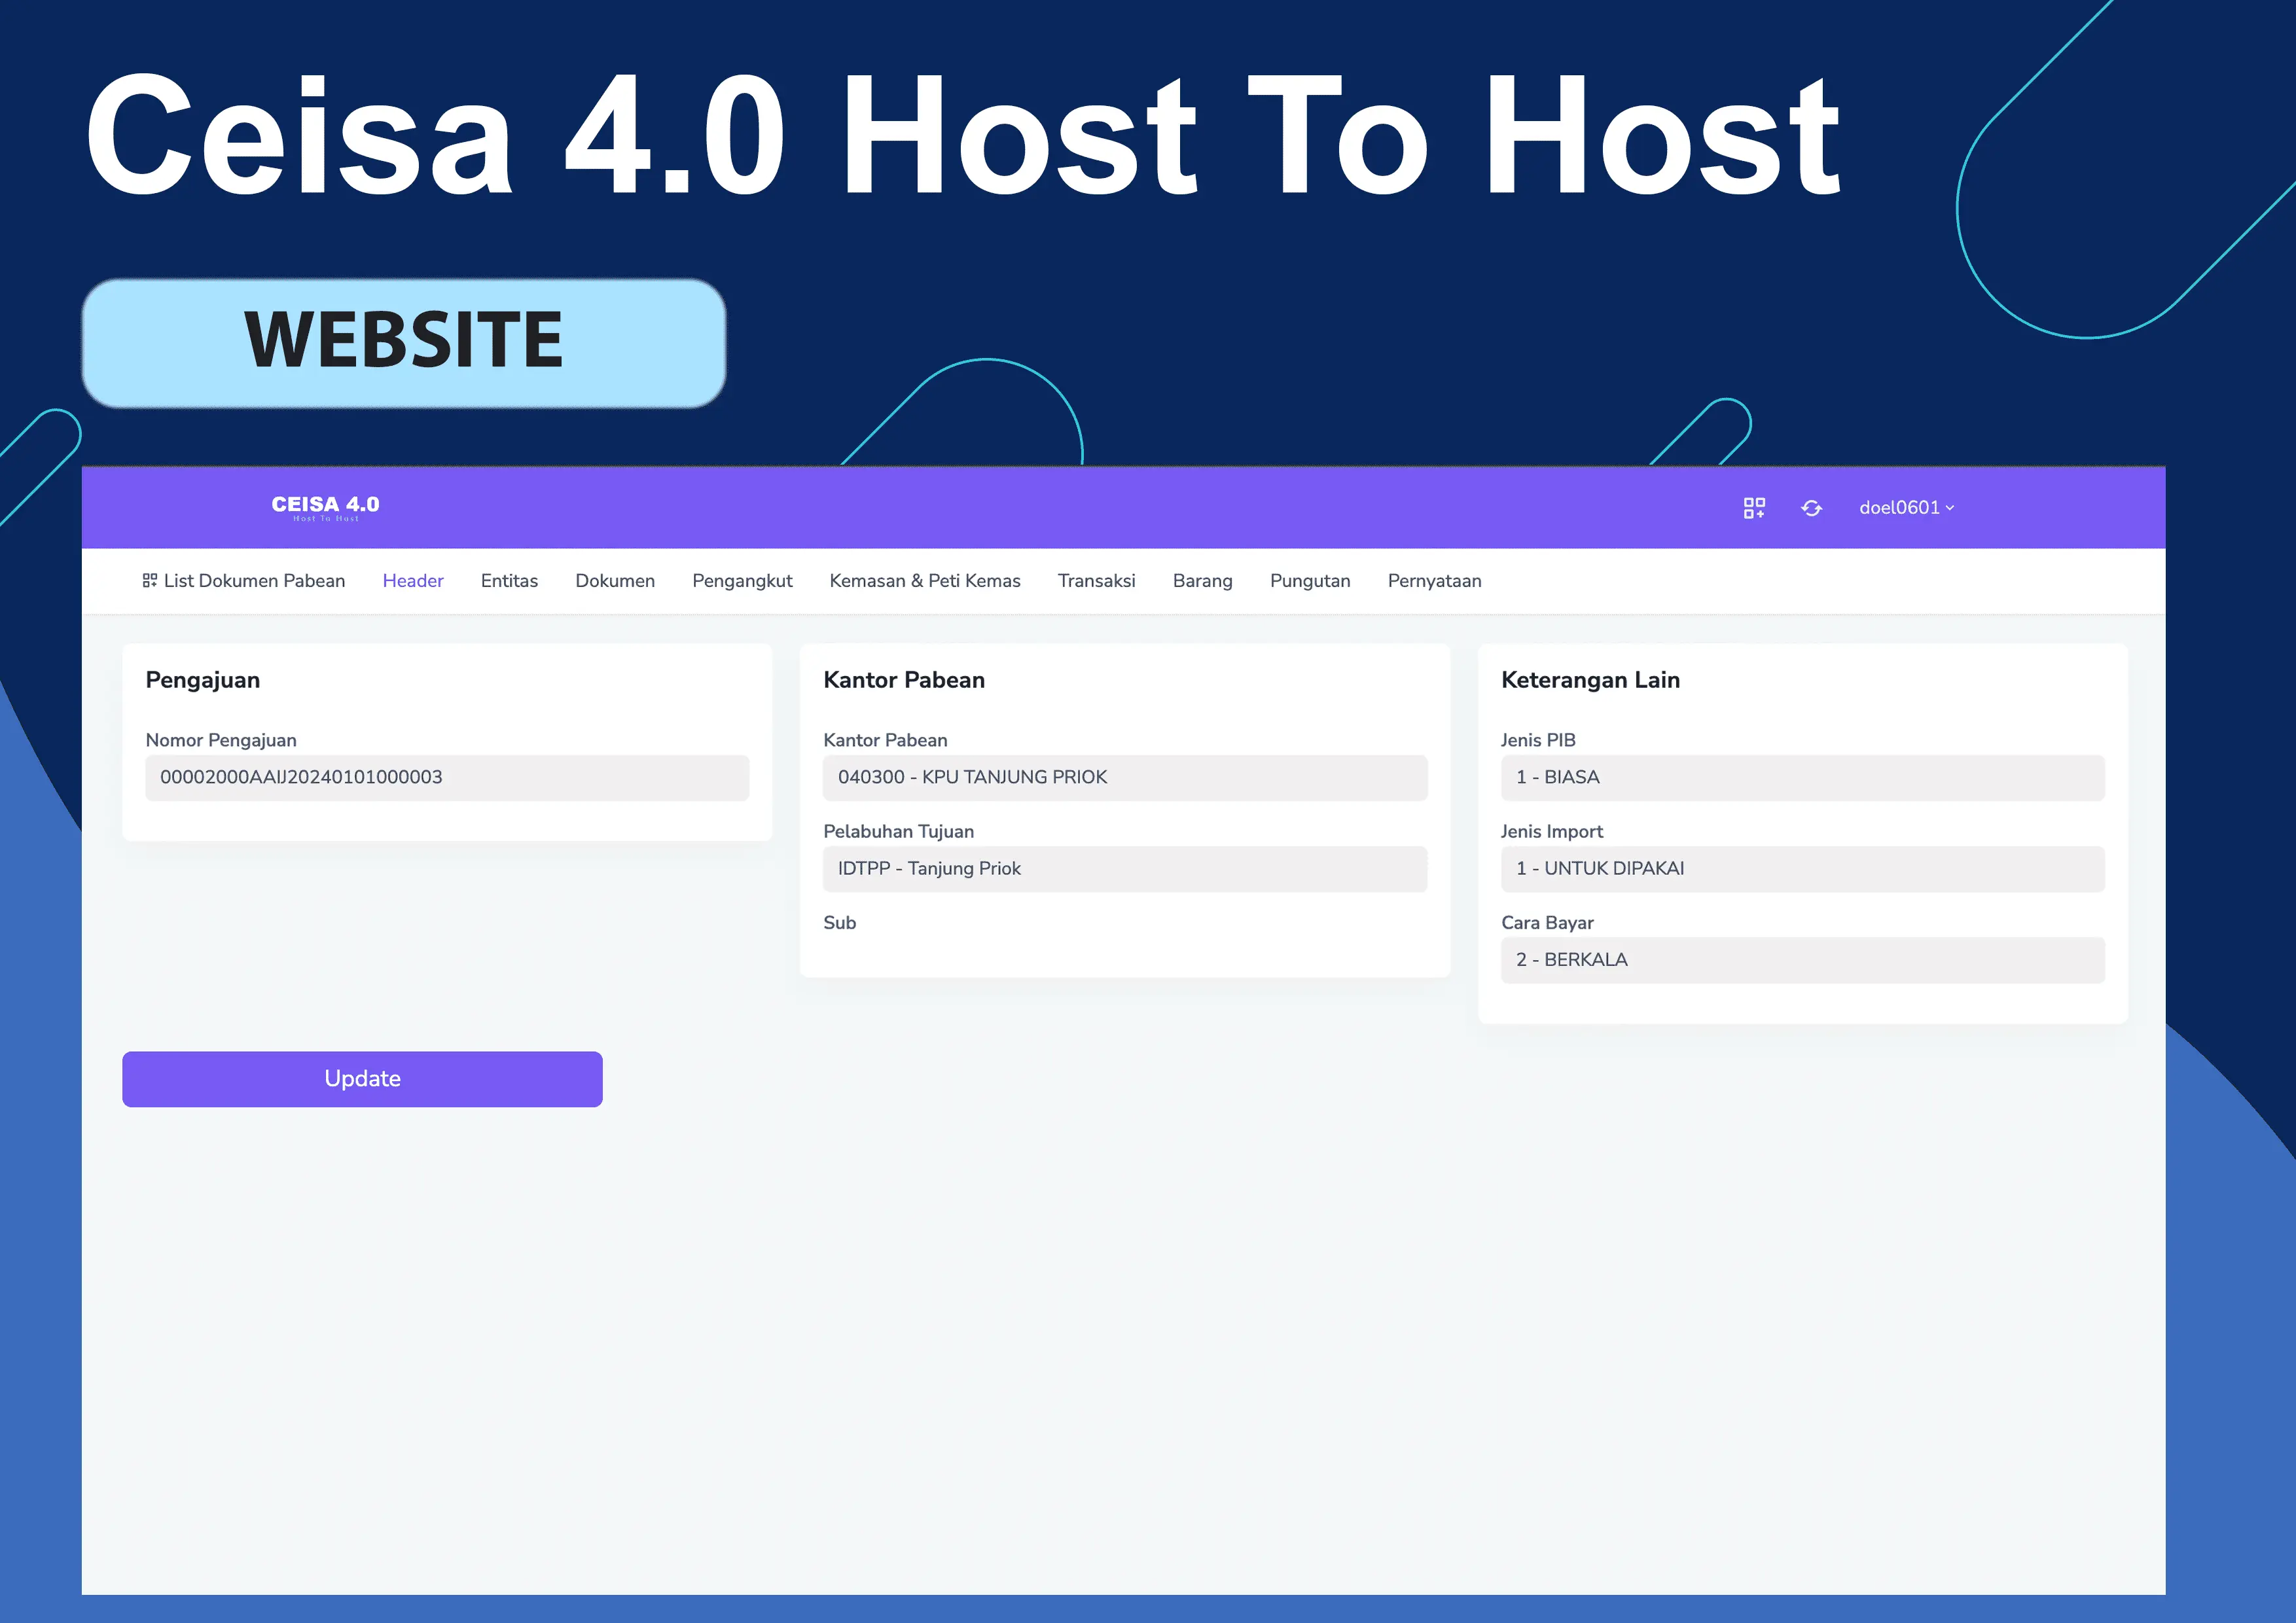The height and width of the screenshot is (1623, 2296).
Task: Click the QR grid icon in purple header
Action: point(1754,508)
